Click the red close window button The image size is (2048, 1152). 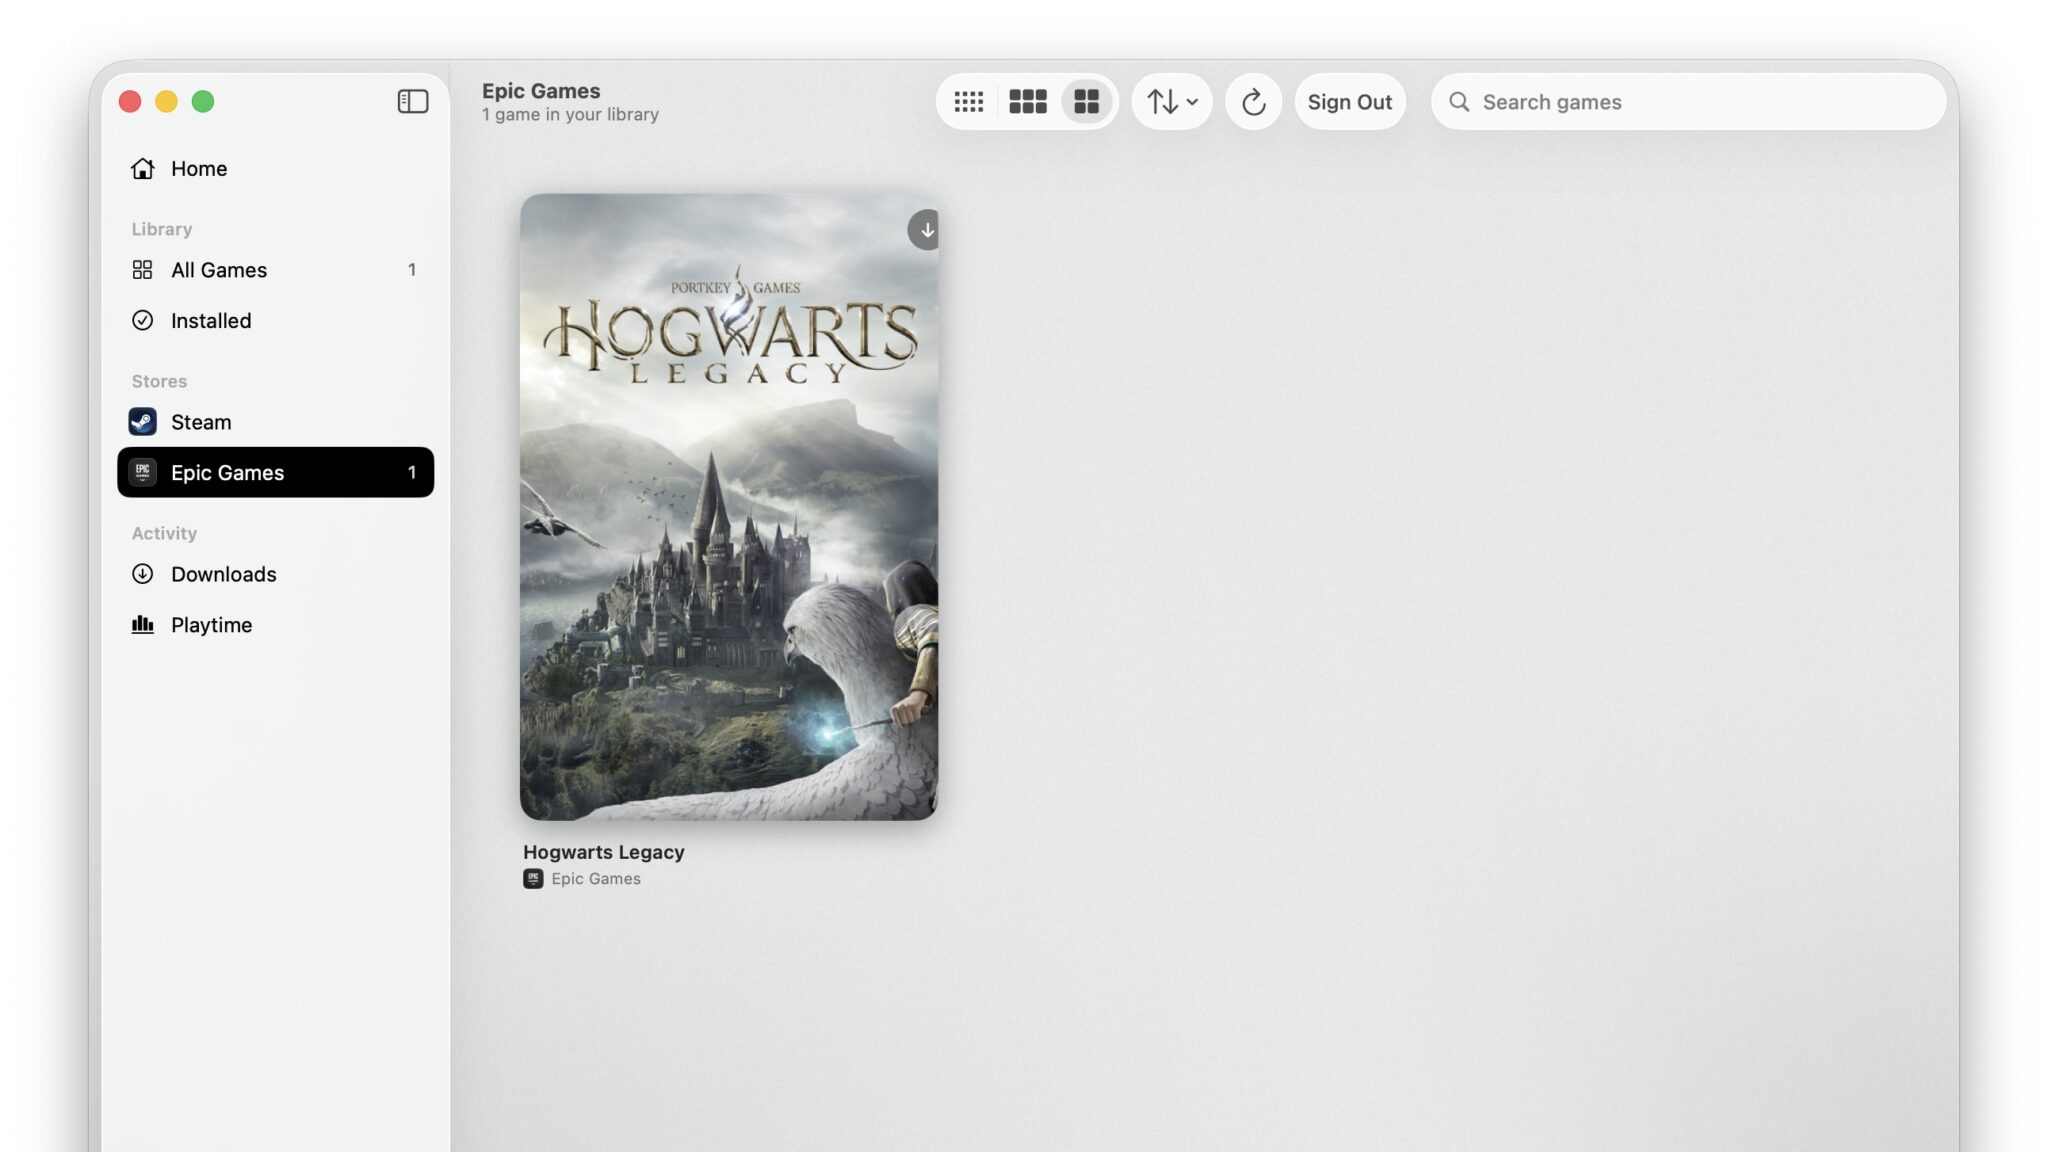point(130,102)
